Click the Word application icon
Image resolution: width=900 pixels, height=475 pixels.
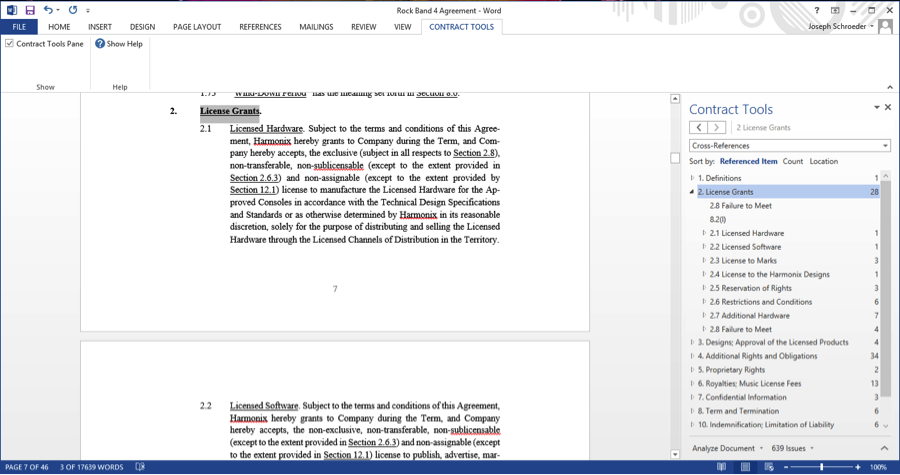11,10
